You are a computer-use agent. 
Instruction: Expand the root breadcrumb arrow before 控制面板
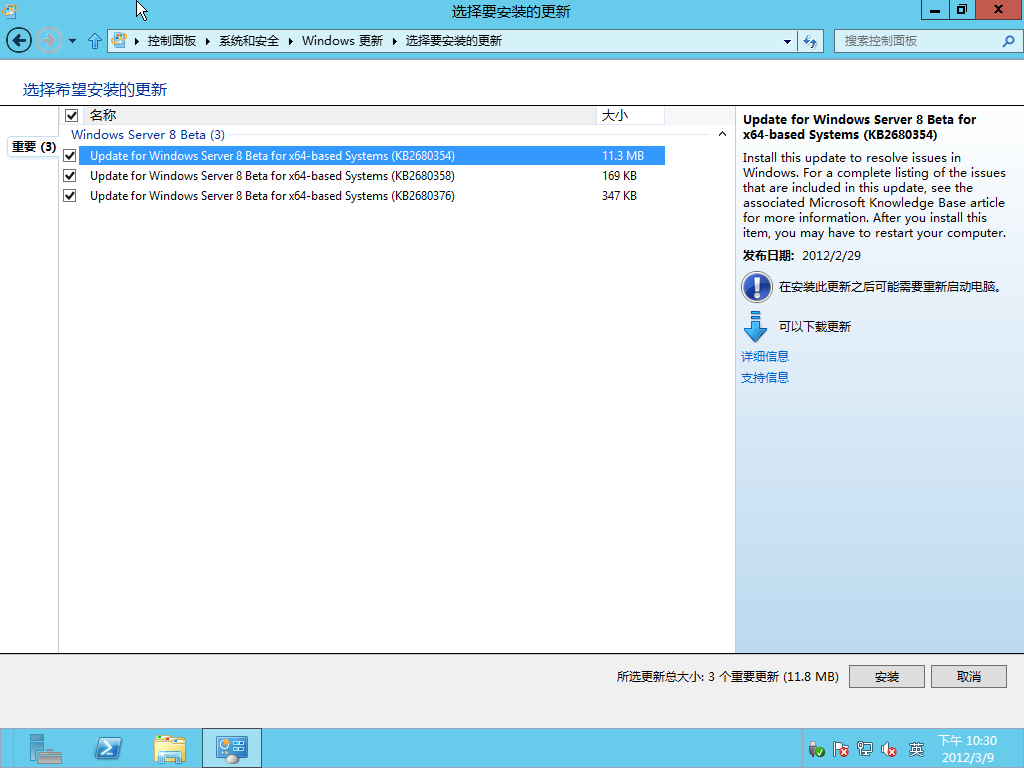pyautogui.click(x=137, y=41)
